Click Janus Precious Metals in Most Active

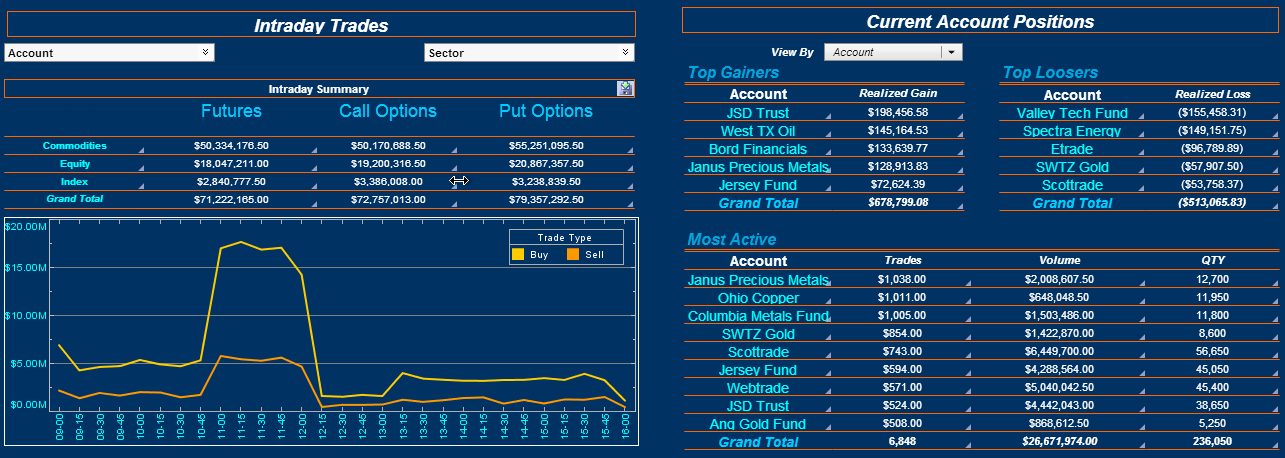click(x=758, y=280)
